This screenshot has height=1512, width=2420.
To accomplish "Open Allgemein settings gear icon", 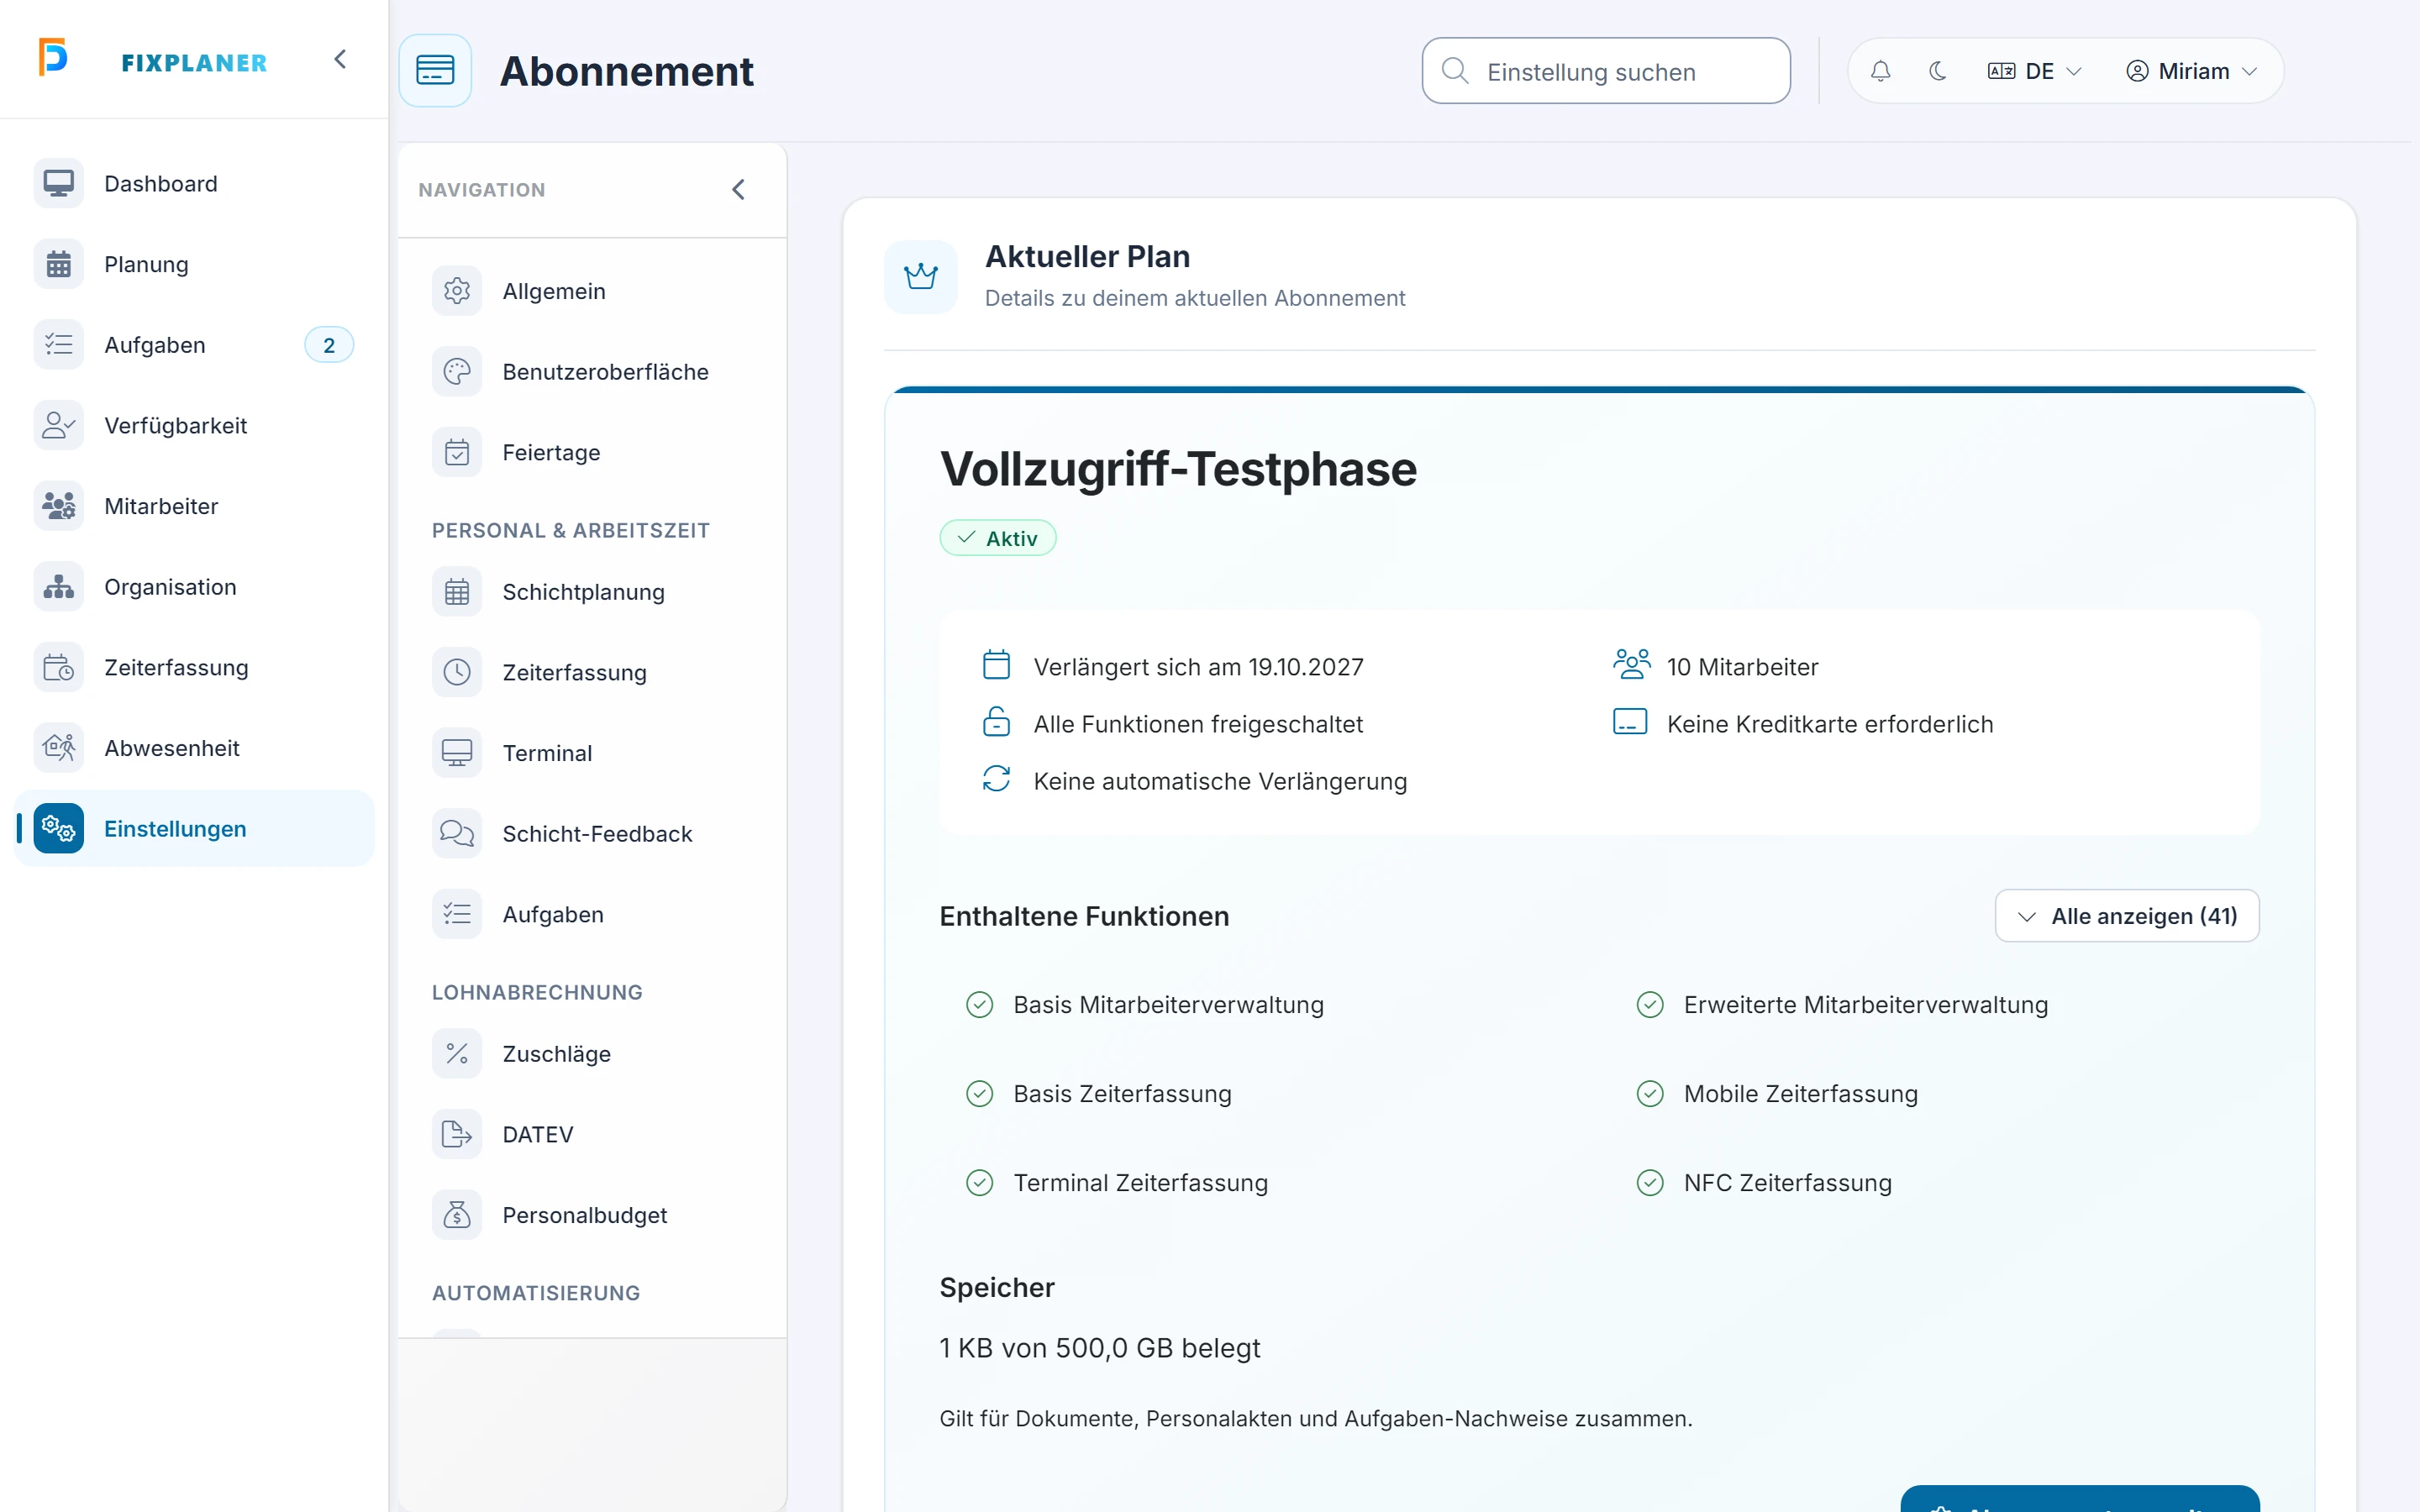I will (457, 291).
